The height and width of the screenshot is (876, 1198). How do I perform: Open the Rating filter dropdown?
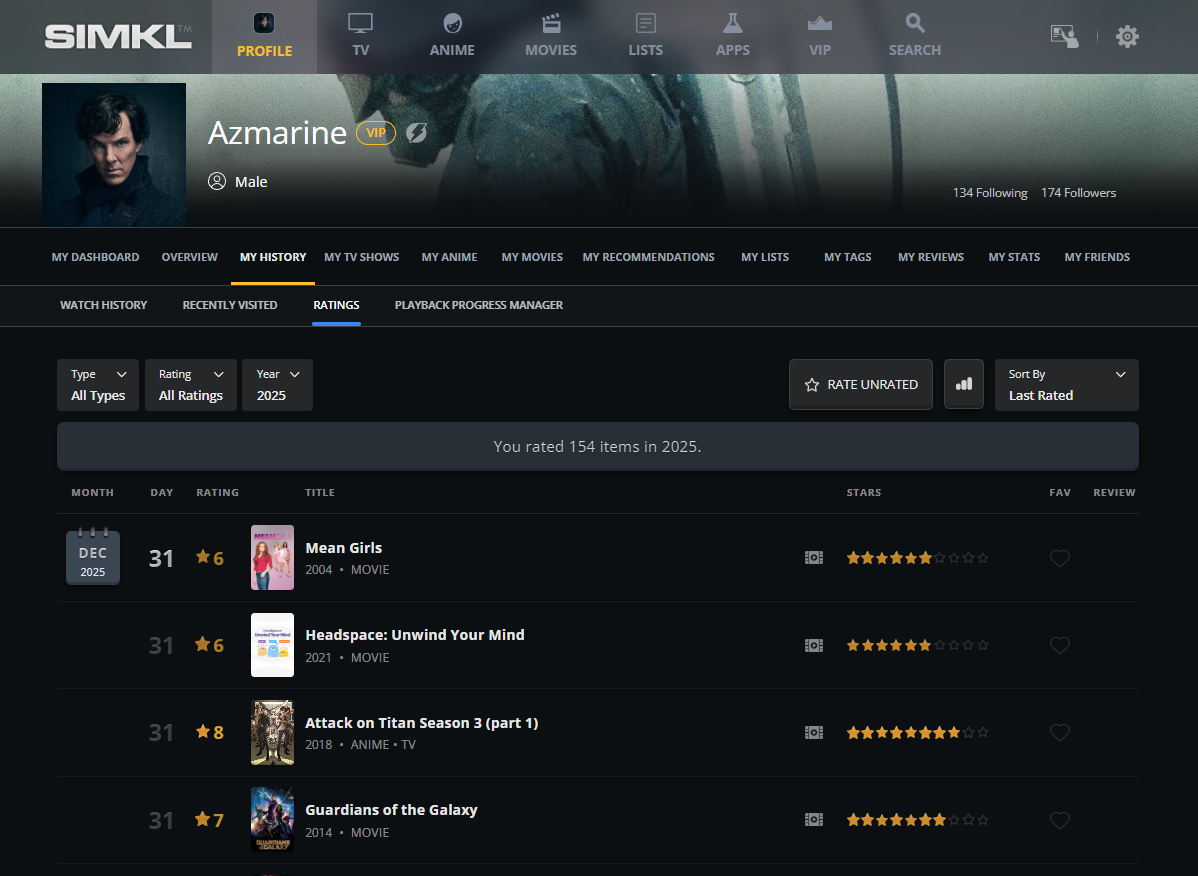(190, 385)
